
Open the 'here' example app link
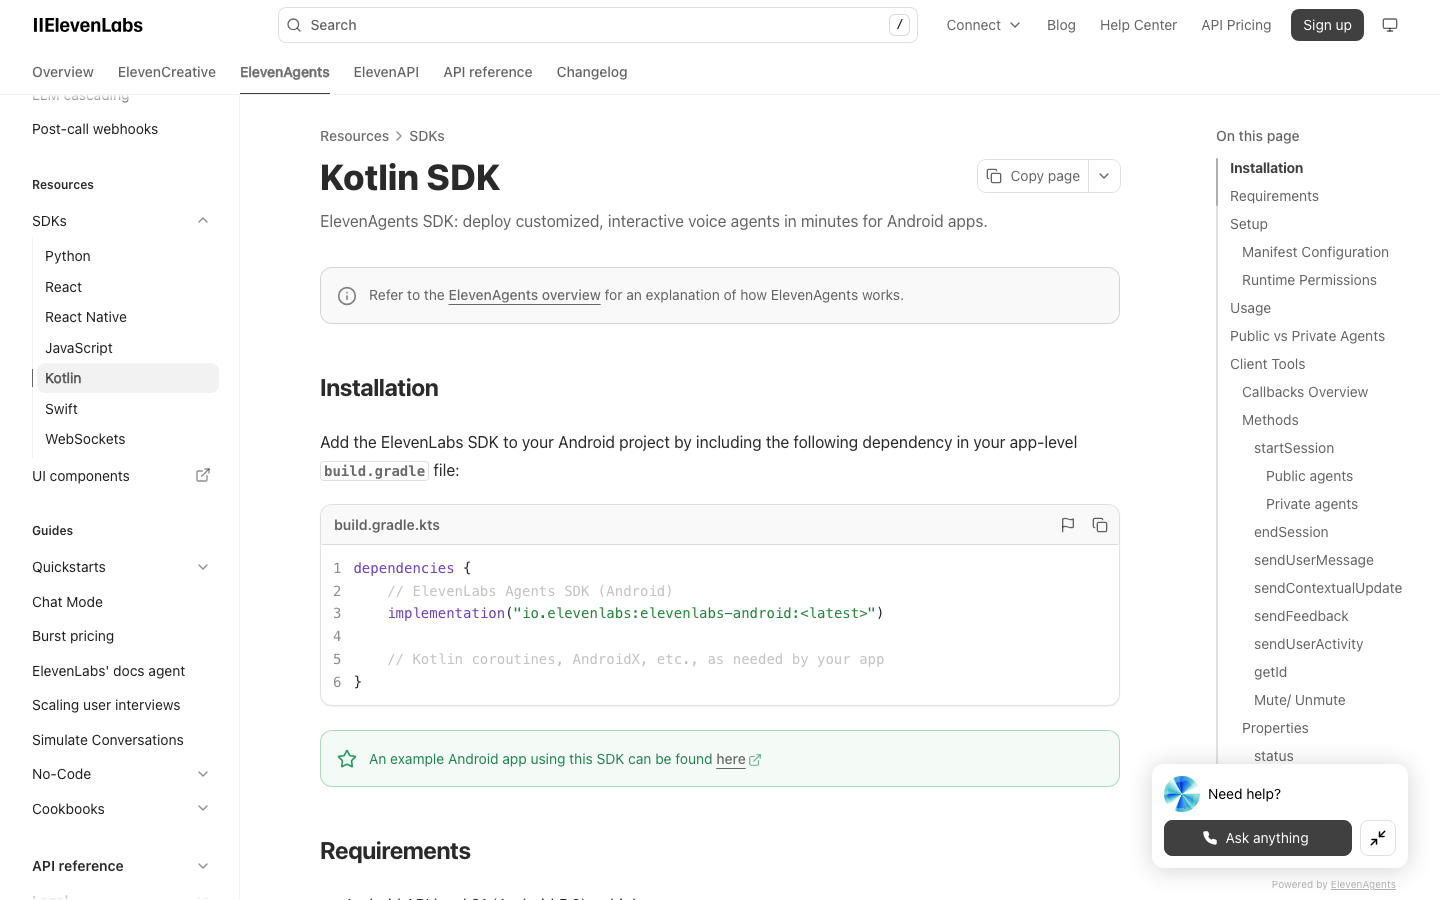[x=731, y=759]
